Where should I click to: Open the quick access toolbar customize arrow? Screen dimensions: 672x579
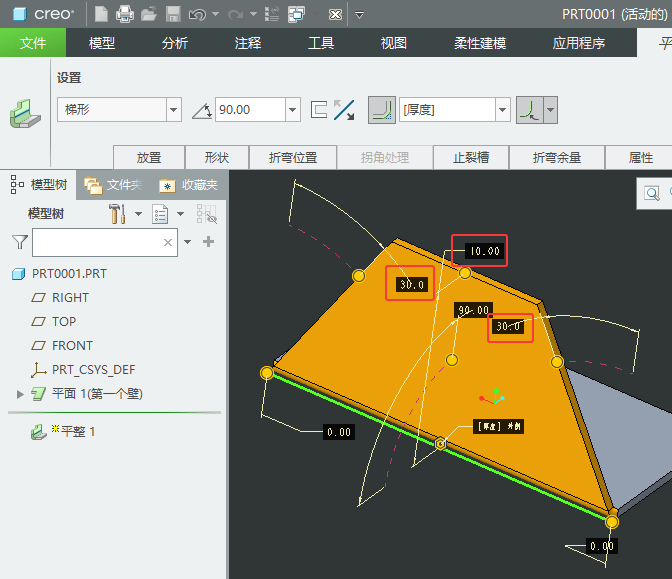[x=360, y=15]
